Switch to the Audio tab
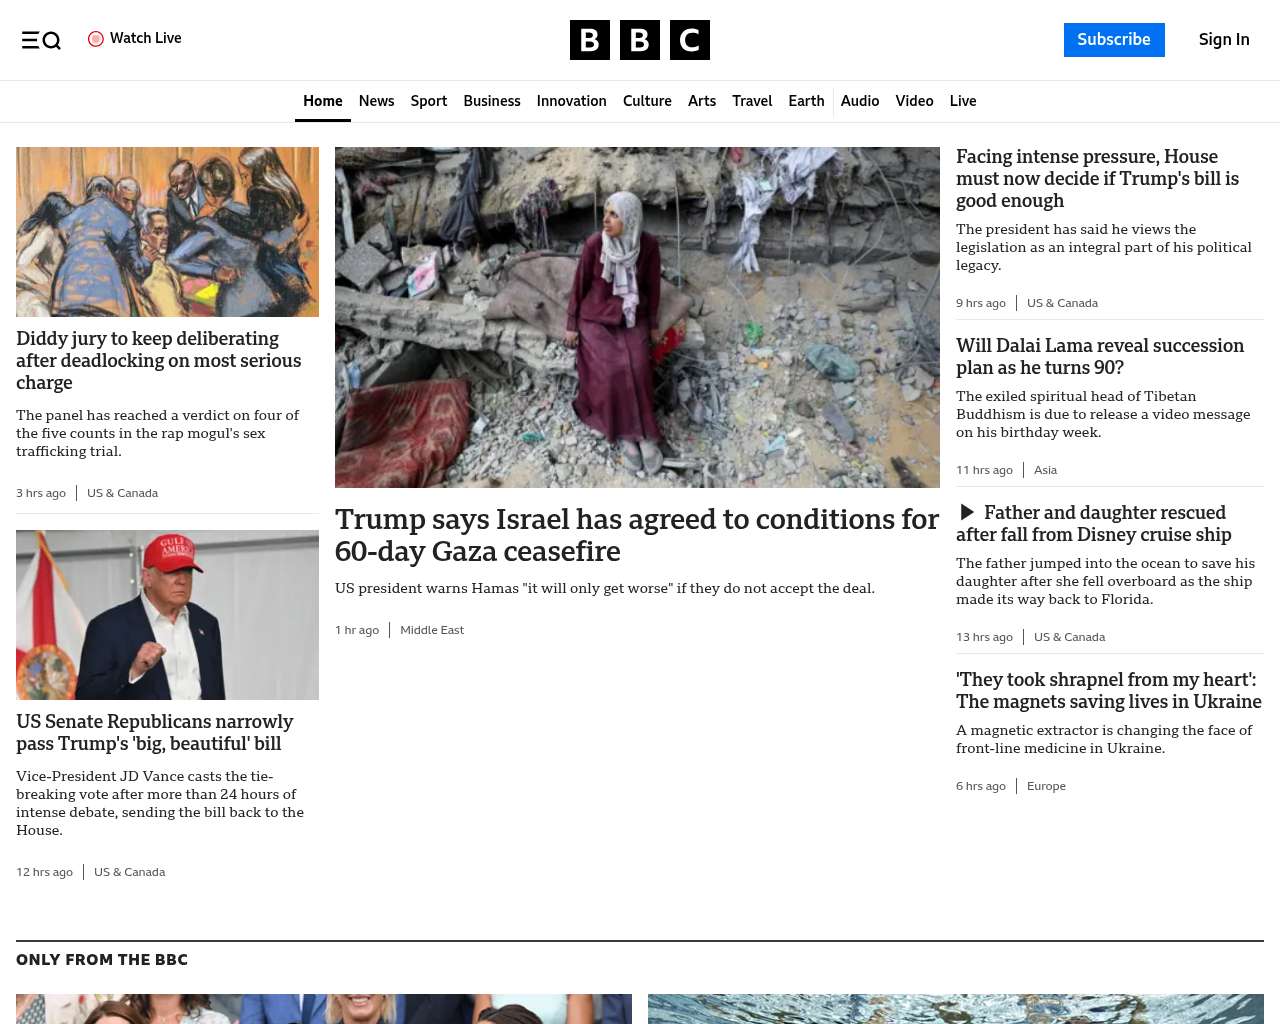This screenshot has width=1280, height=1024. [x=860, y=101]
